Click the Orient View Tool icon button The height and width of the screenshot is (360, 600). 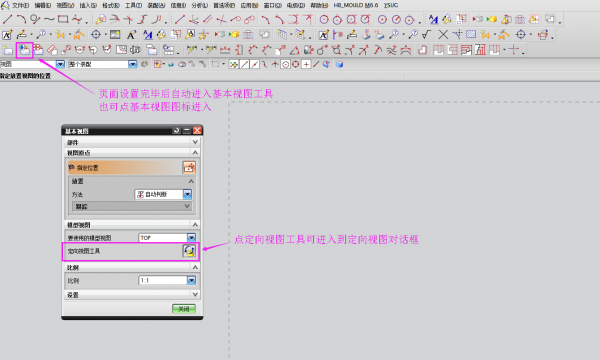coord(189,251)
